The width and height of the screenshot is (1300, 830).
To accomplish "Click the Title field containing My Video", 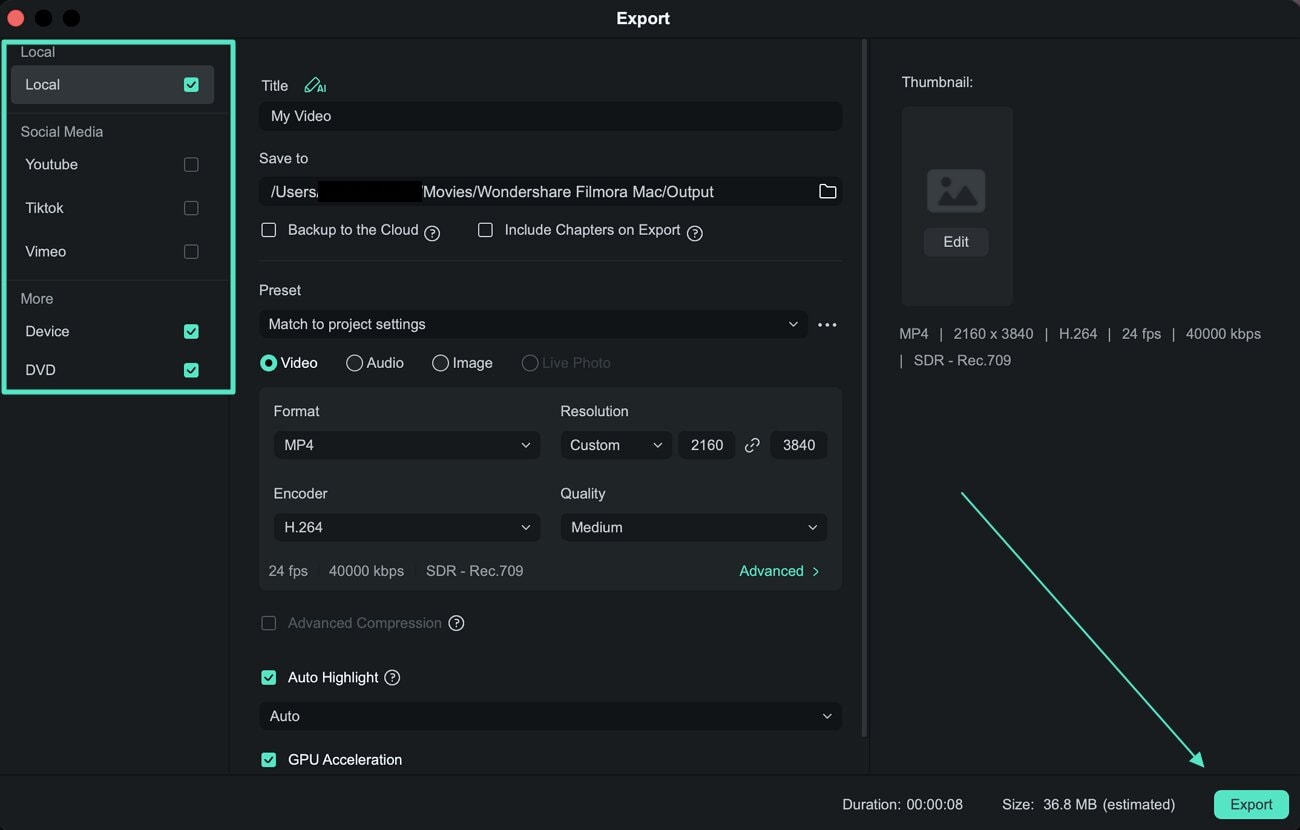I will [550, 116].
